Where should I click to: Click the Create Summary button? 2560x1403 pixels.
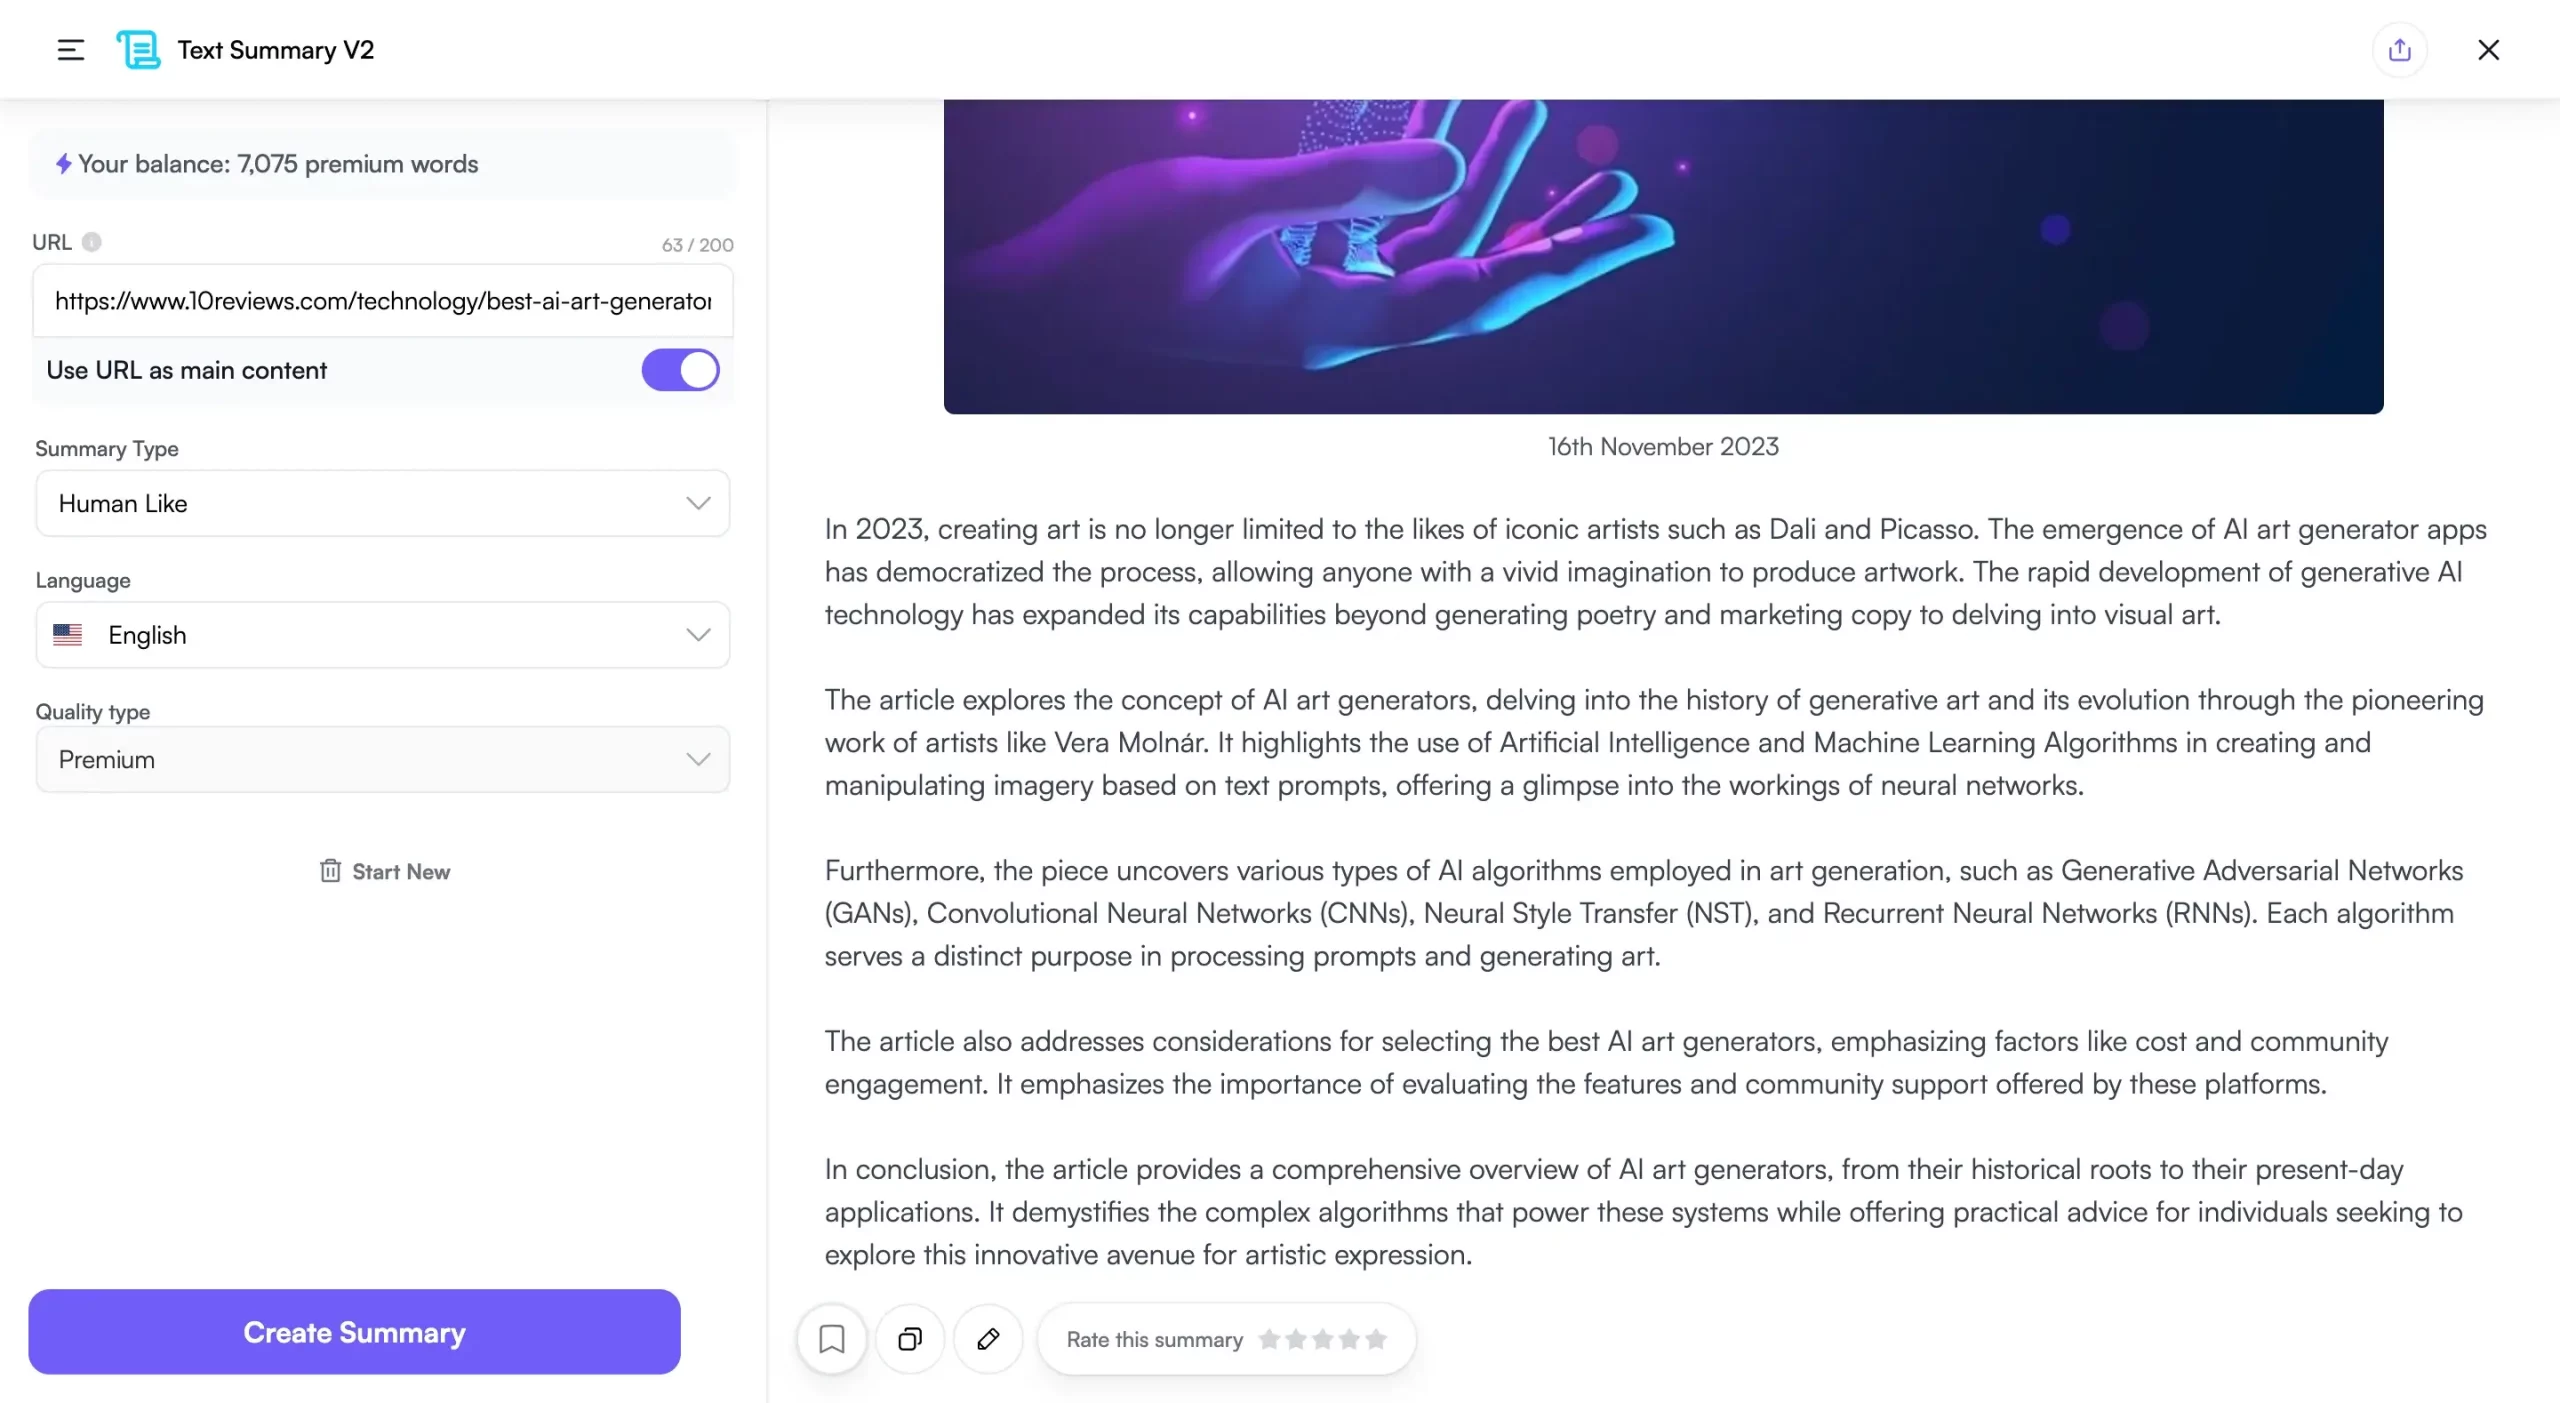(354, 1332)
